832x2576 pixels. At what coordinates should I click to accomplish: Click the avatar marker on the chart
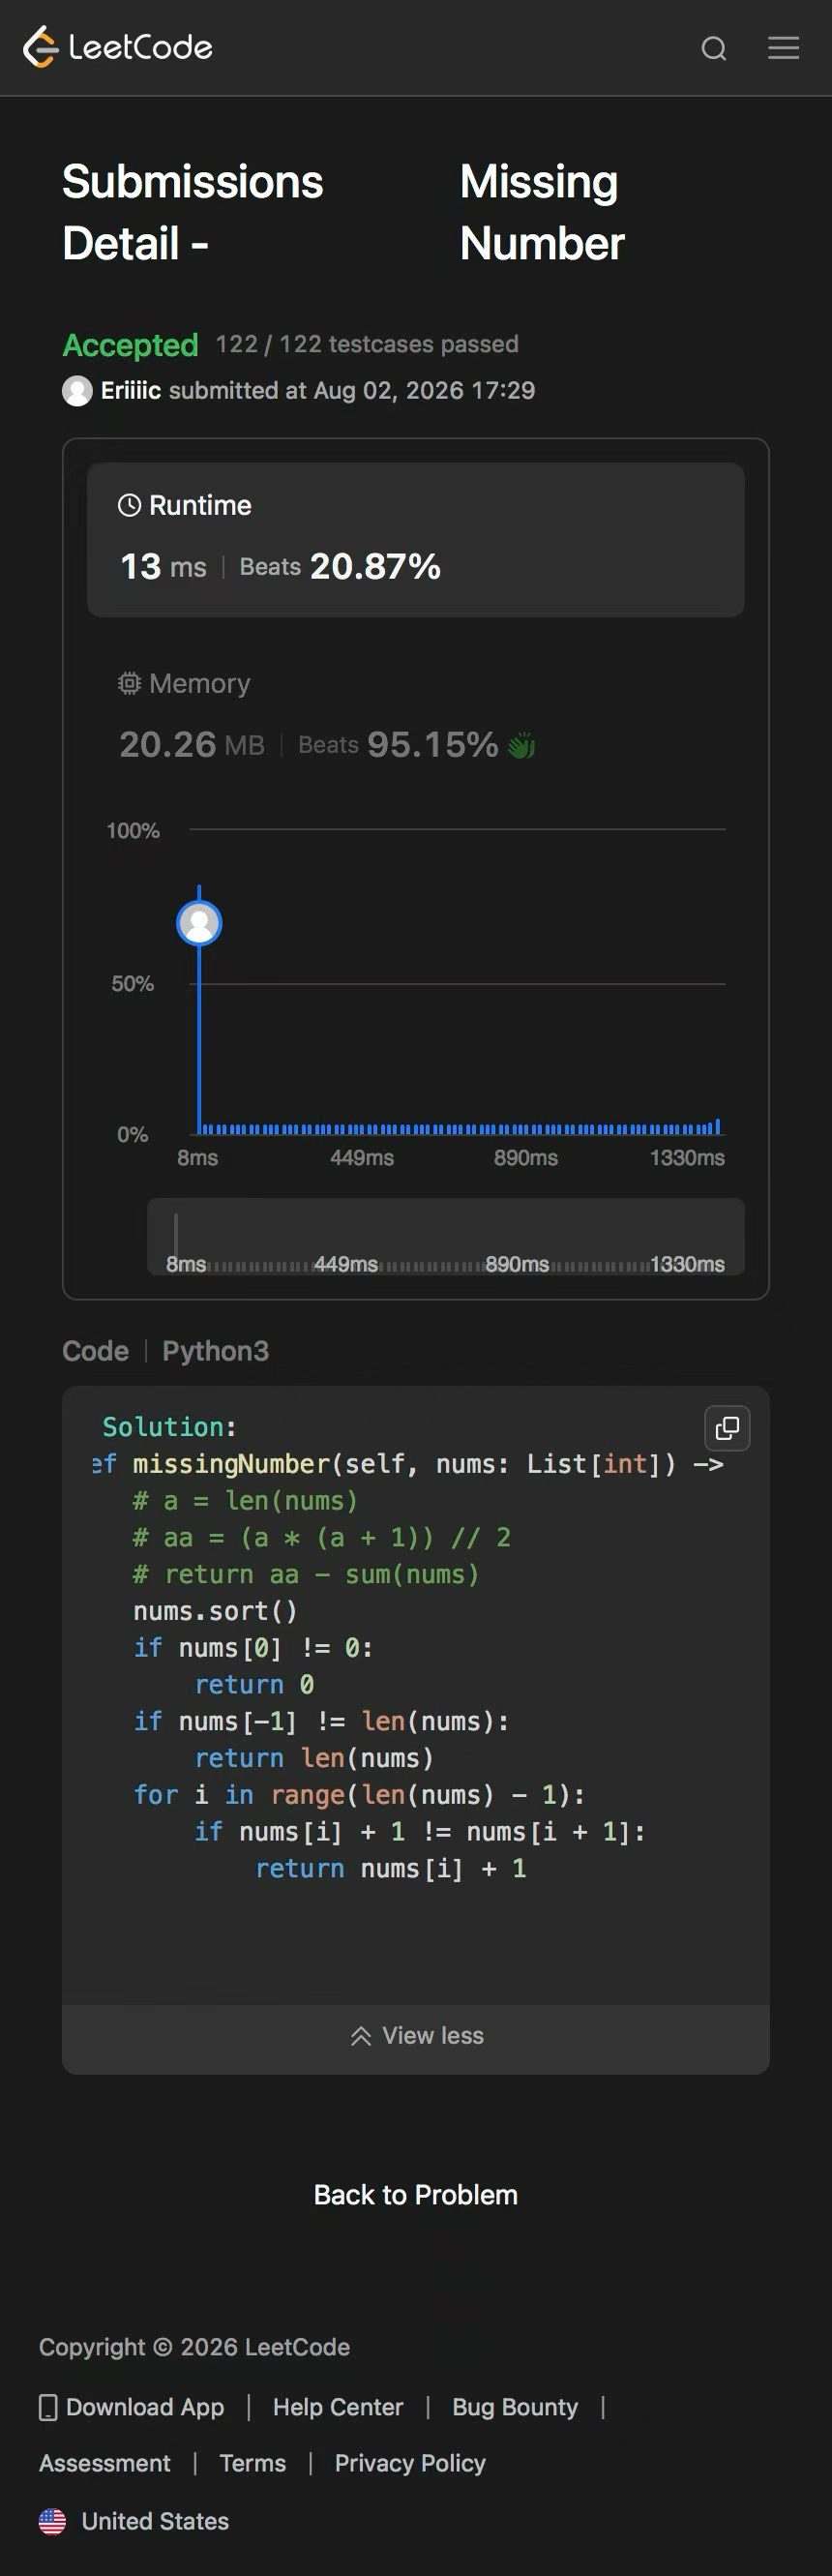[199, 923]
